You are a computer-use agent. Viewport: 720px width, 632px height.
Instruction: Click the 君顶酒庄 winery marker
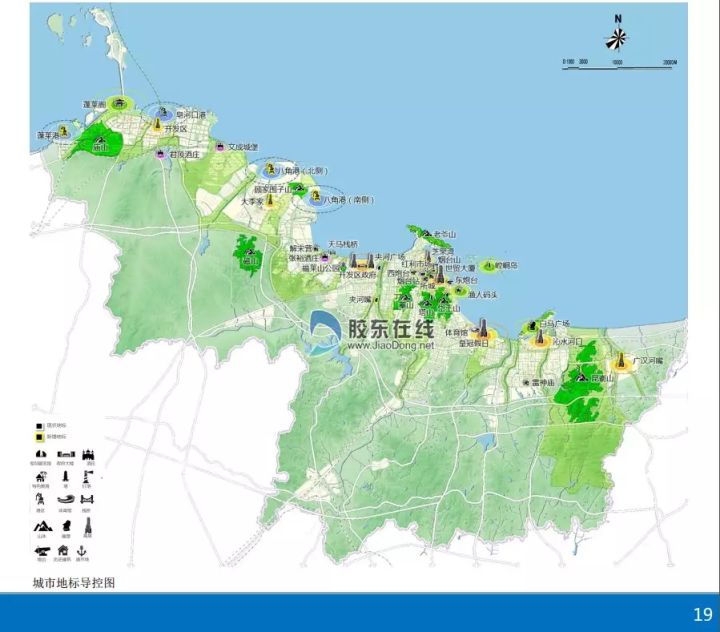tap(160, 154)
